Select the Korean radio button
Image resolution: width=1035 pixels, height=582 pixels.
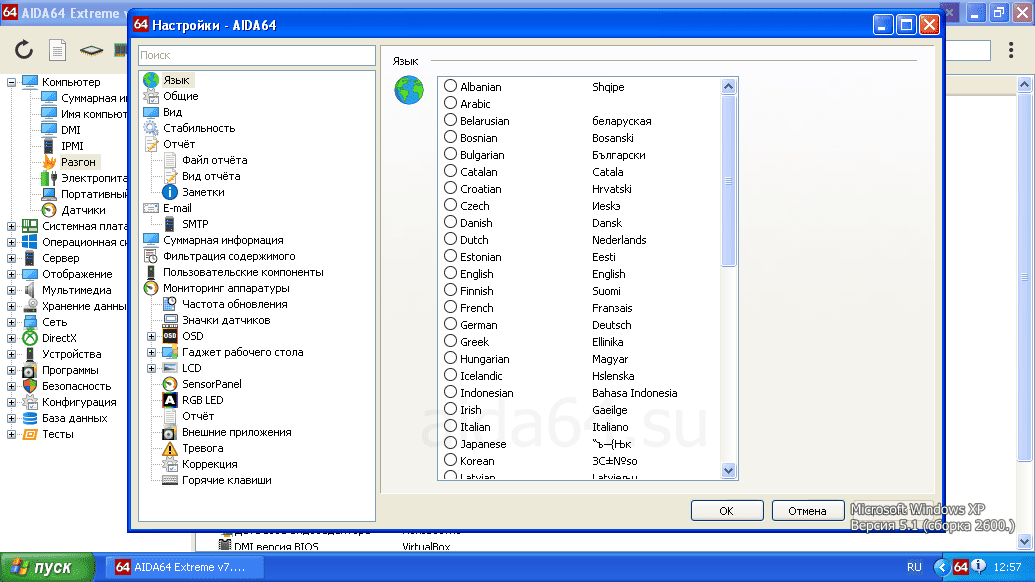coord(450,460)
